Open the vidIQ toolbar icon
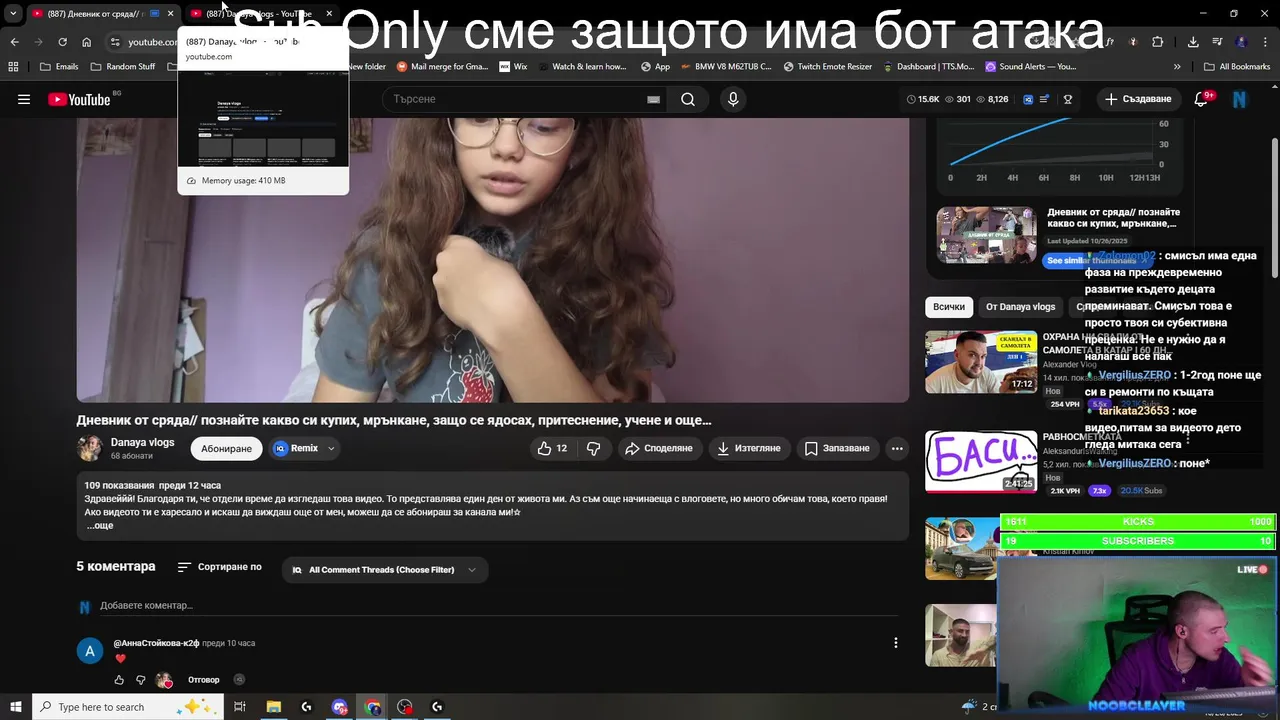This screenshot has width=1280, height=720. point(1027,99)
